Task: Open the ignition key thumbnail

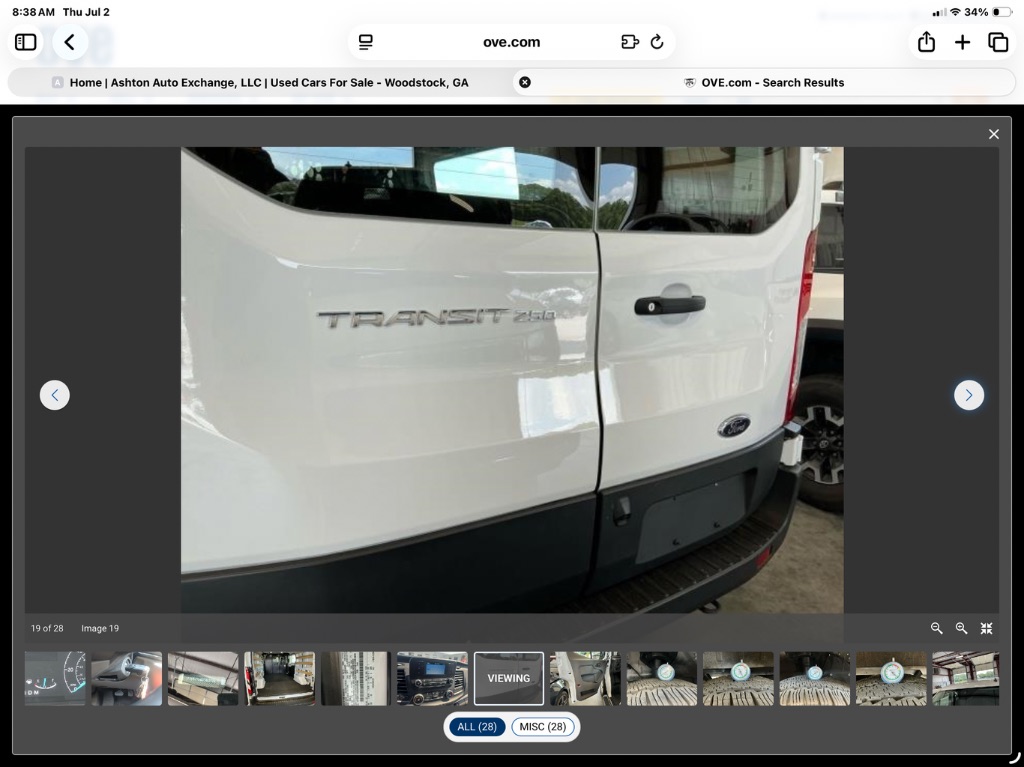Action: [127, 678]
